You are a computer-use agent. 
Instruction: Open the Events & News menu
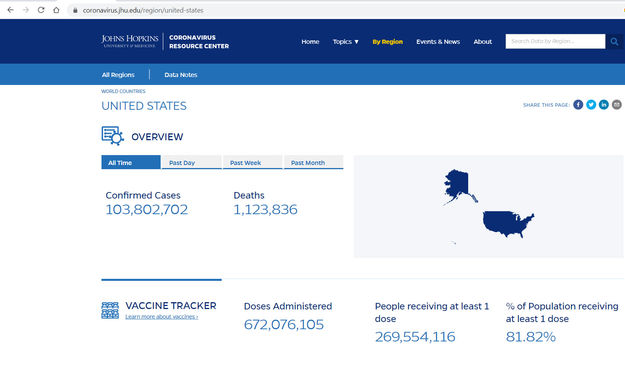(x=438, y=41)
